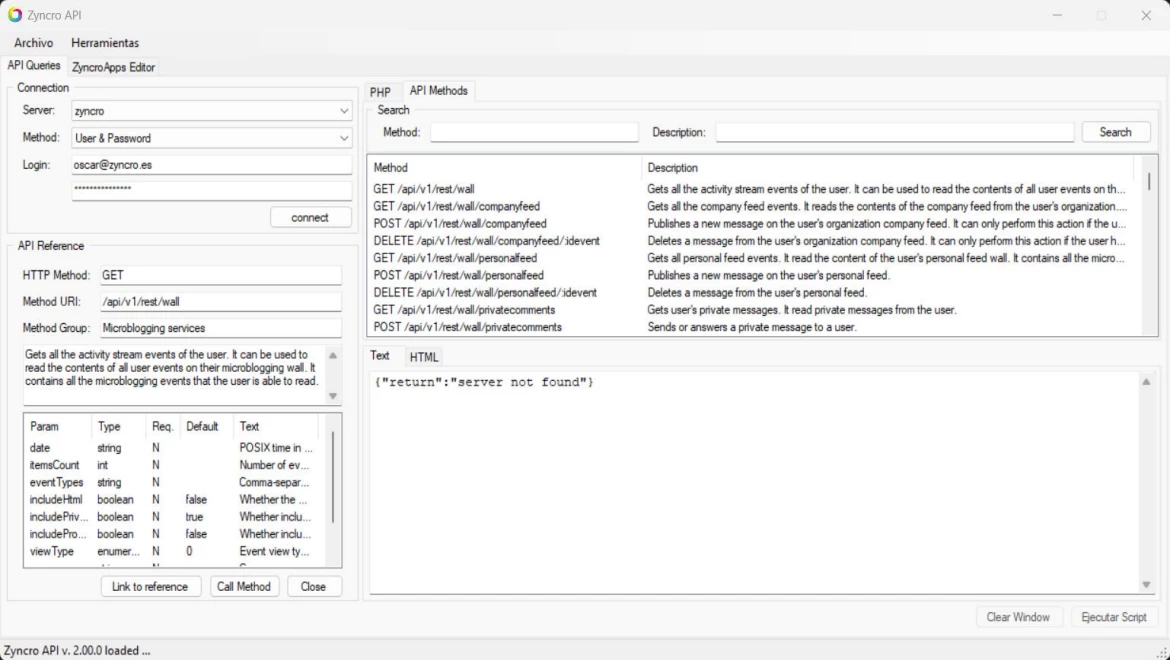Click the Param column header

click(58, 427)
